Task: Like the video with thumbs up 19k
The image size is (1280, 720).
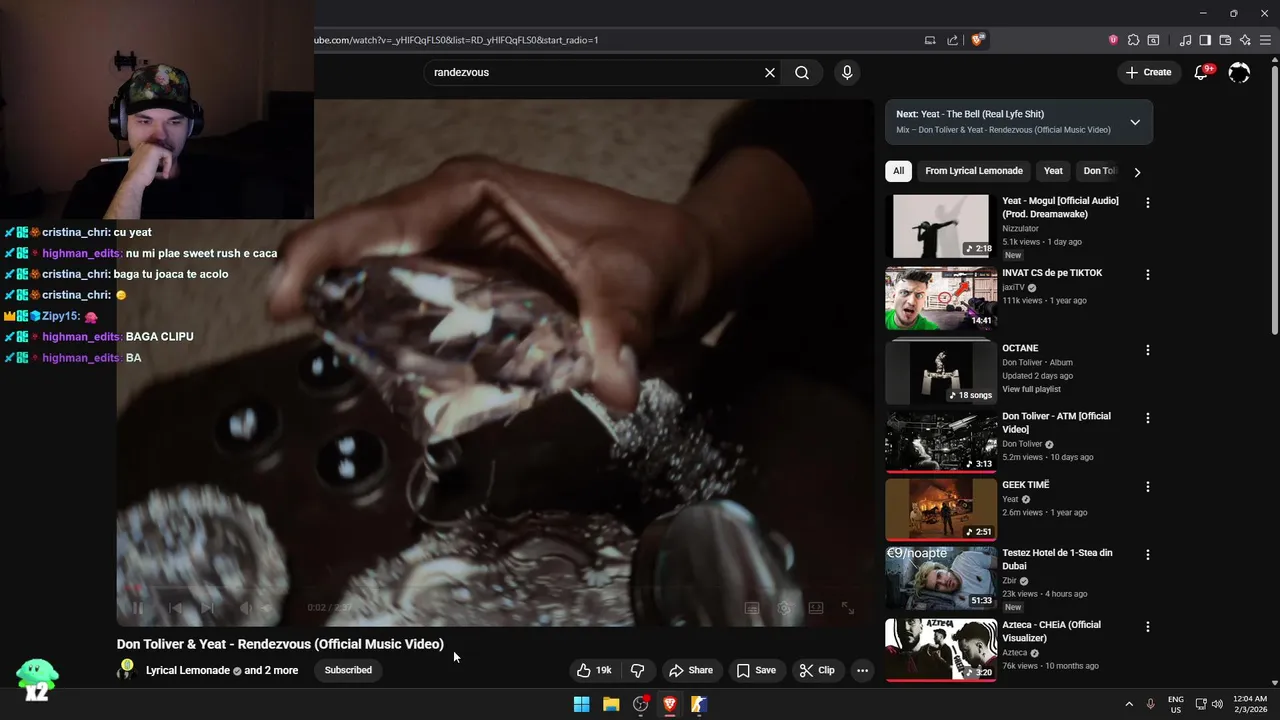Action: click(x=594, y=670)
